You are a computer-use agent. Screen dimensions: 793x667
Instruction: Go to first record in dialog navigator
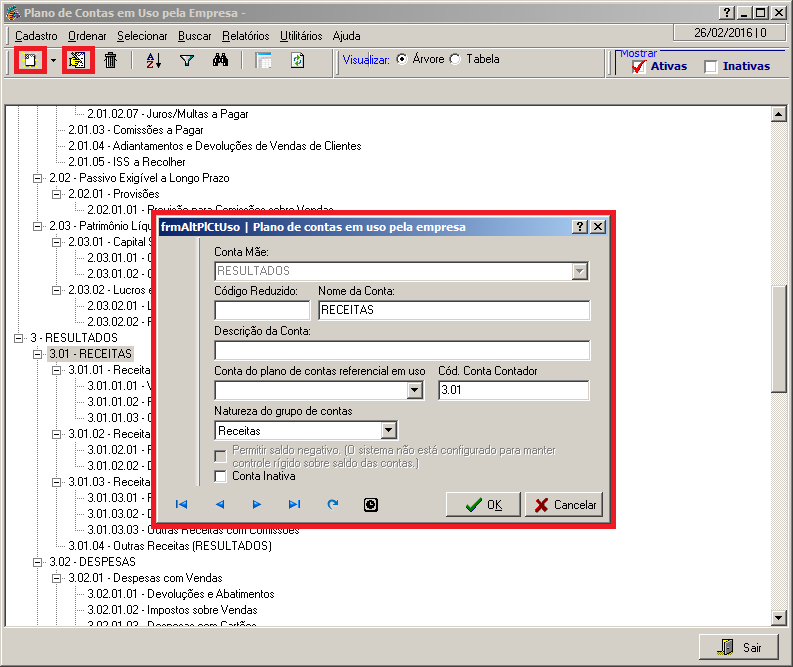click(x=181, y=505)
